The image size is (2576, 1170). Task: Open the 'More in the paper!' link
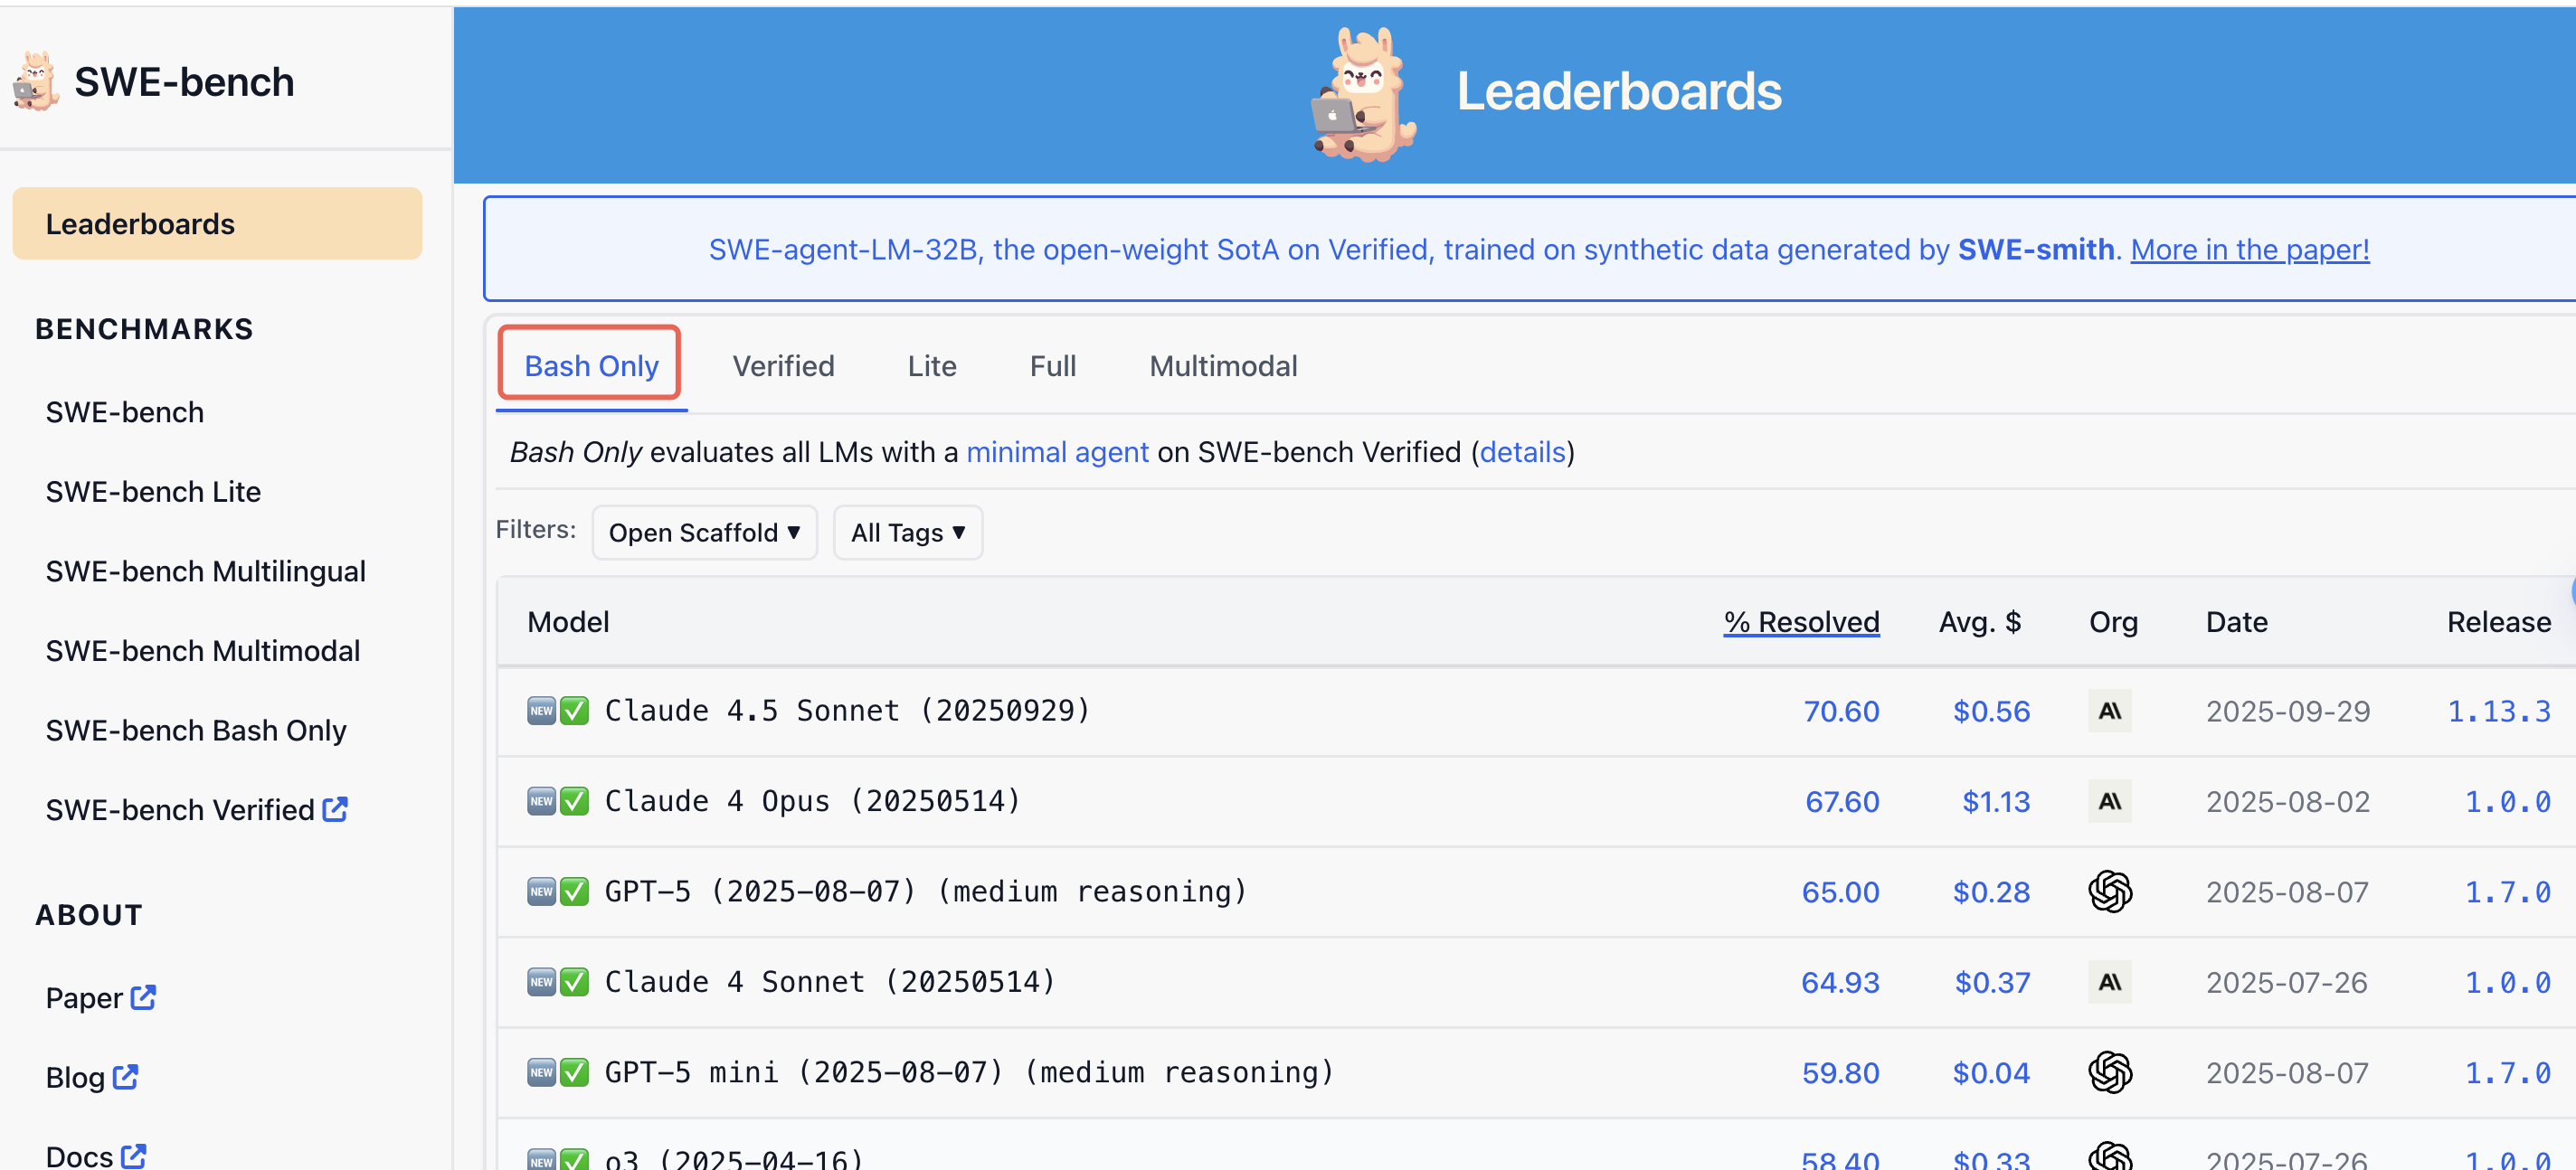tap(2249, 249)
